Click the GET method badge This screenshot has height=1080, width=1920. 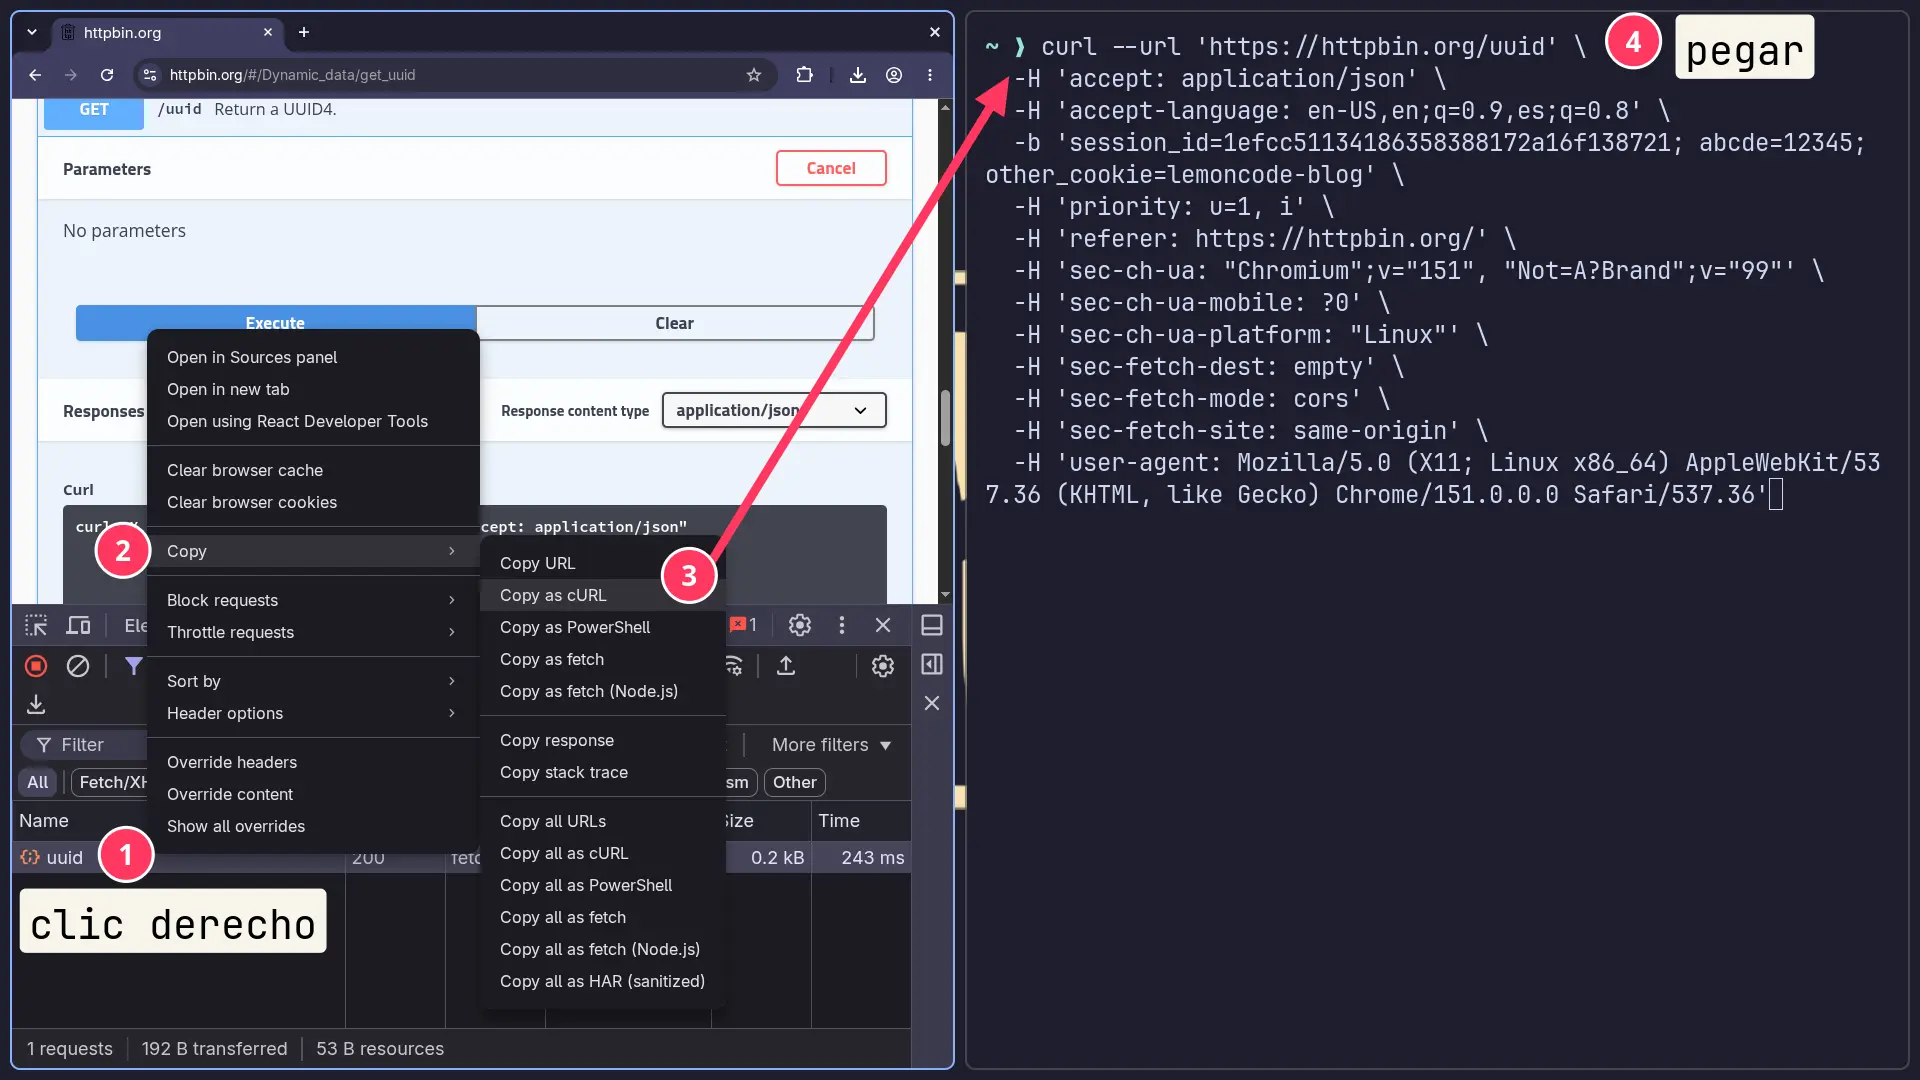click(x=94, y=112)
